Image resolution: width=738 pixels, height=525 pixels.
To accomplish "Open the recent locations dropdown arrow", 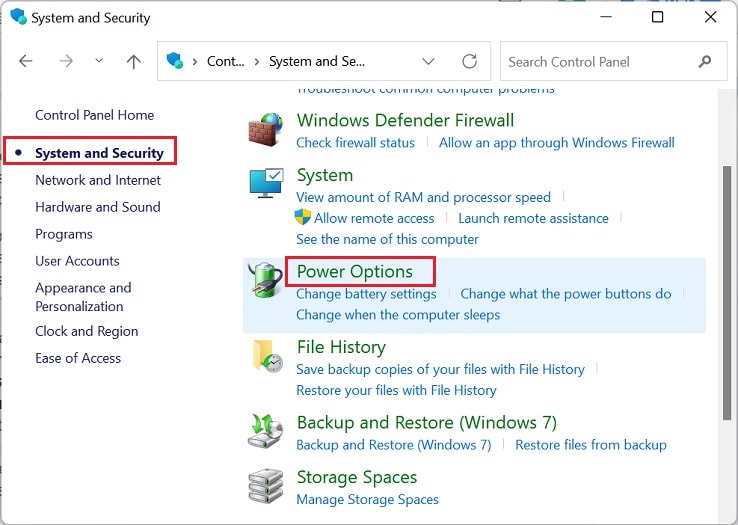I will pyautogui.click(x=99, y=61).
